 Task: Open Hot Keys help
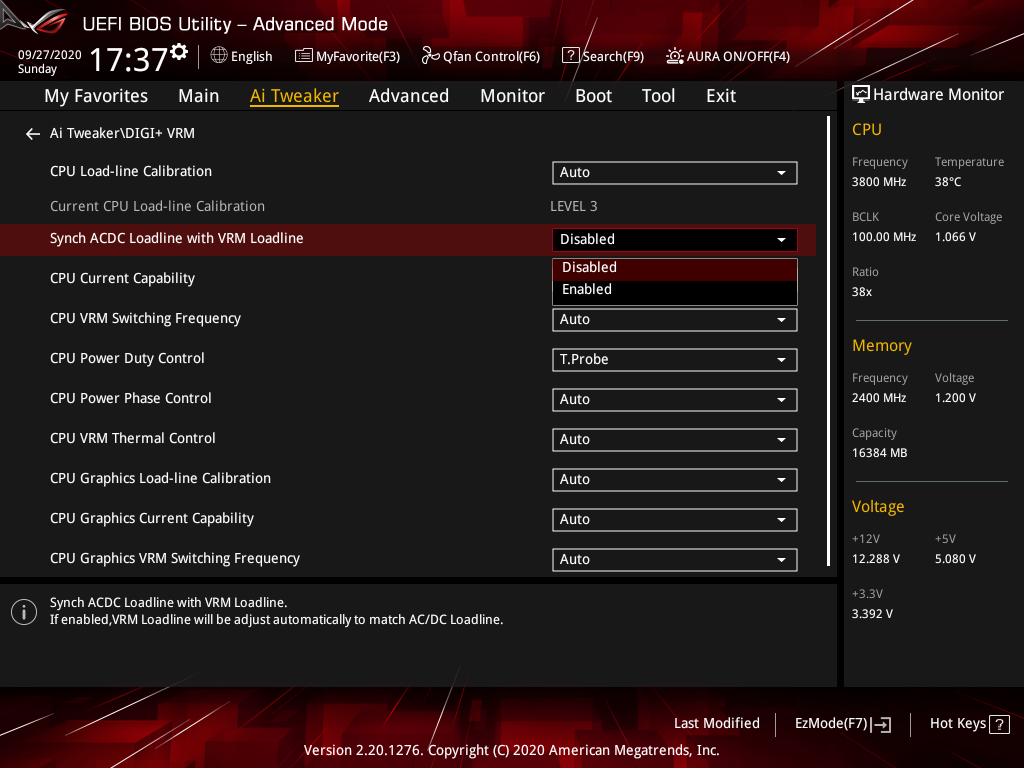(969, 724)
